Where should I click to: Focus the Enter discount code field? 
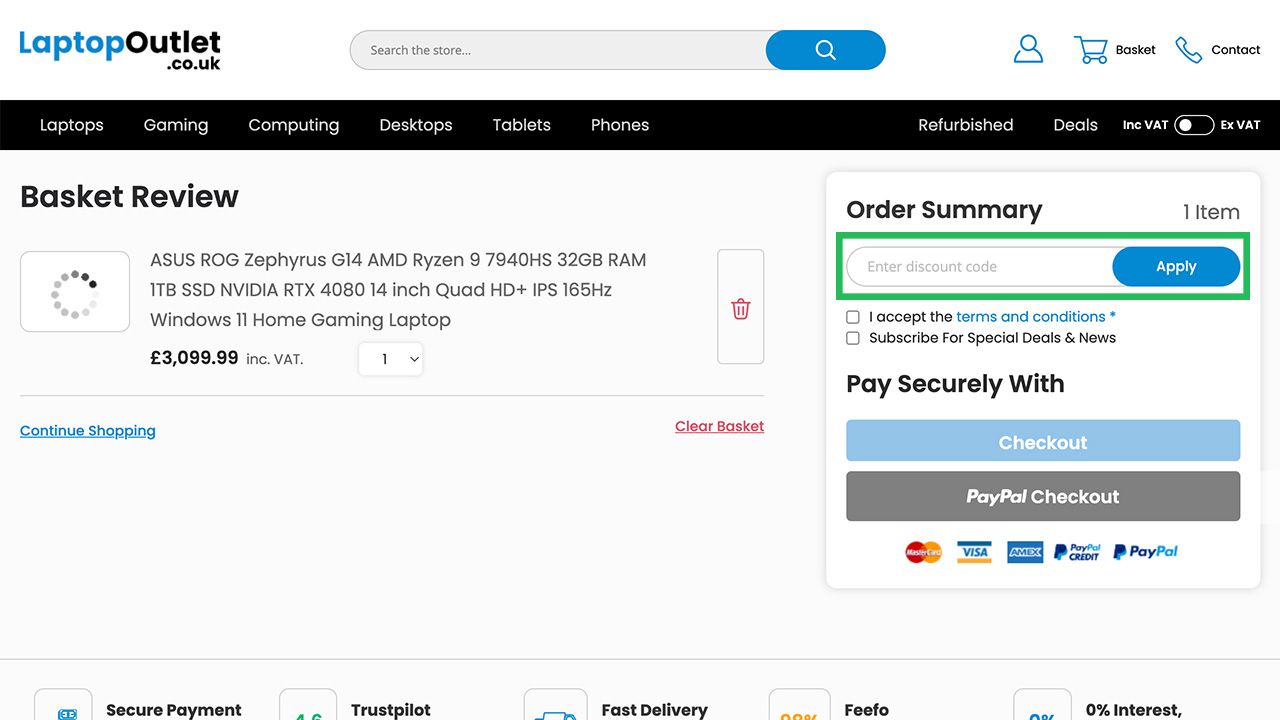[x=980, y=267]
